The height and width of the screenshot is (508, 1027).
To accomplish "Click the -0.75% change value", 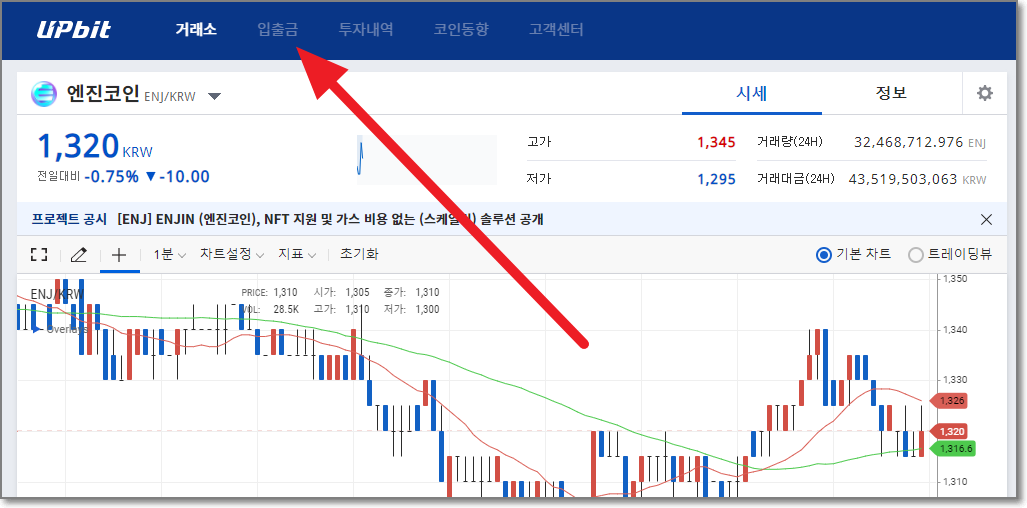I will tap(111, 177).
